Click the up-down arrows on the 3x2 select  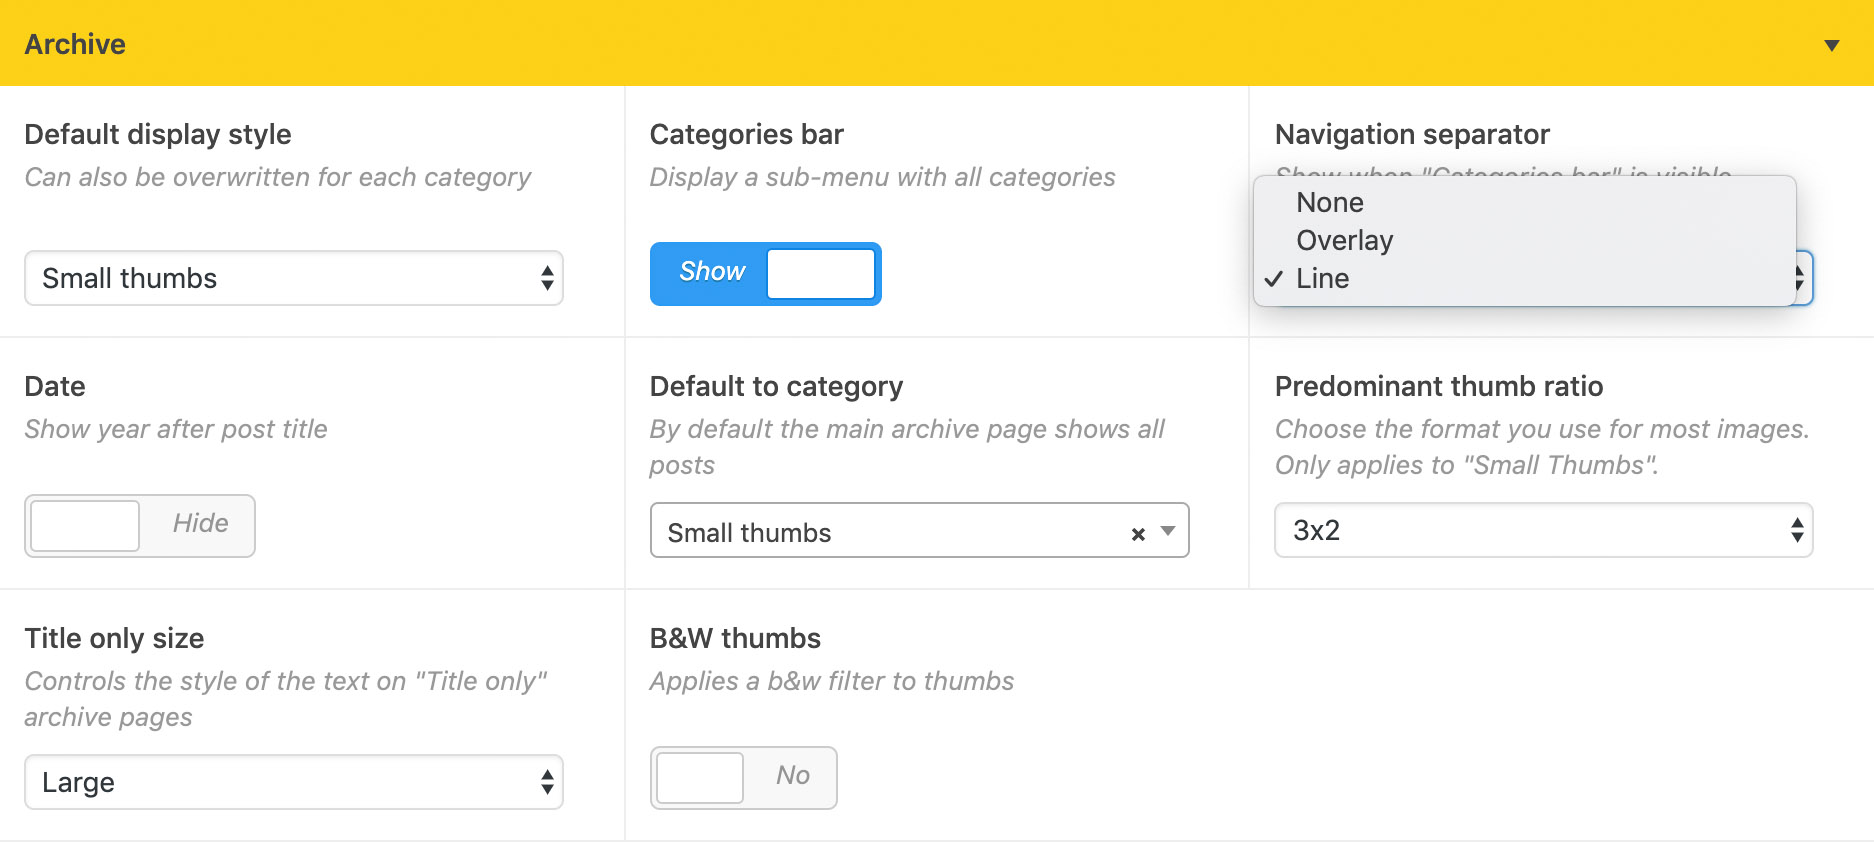(x=1796, y=530)
